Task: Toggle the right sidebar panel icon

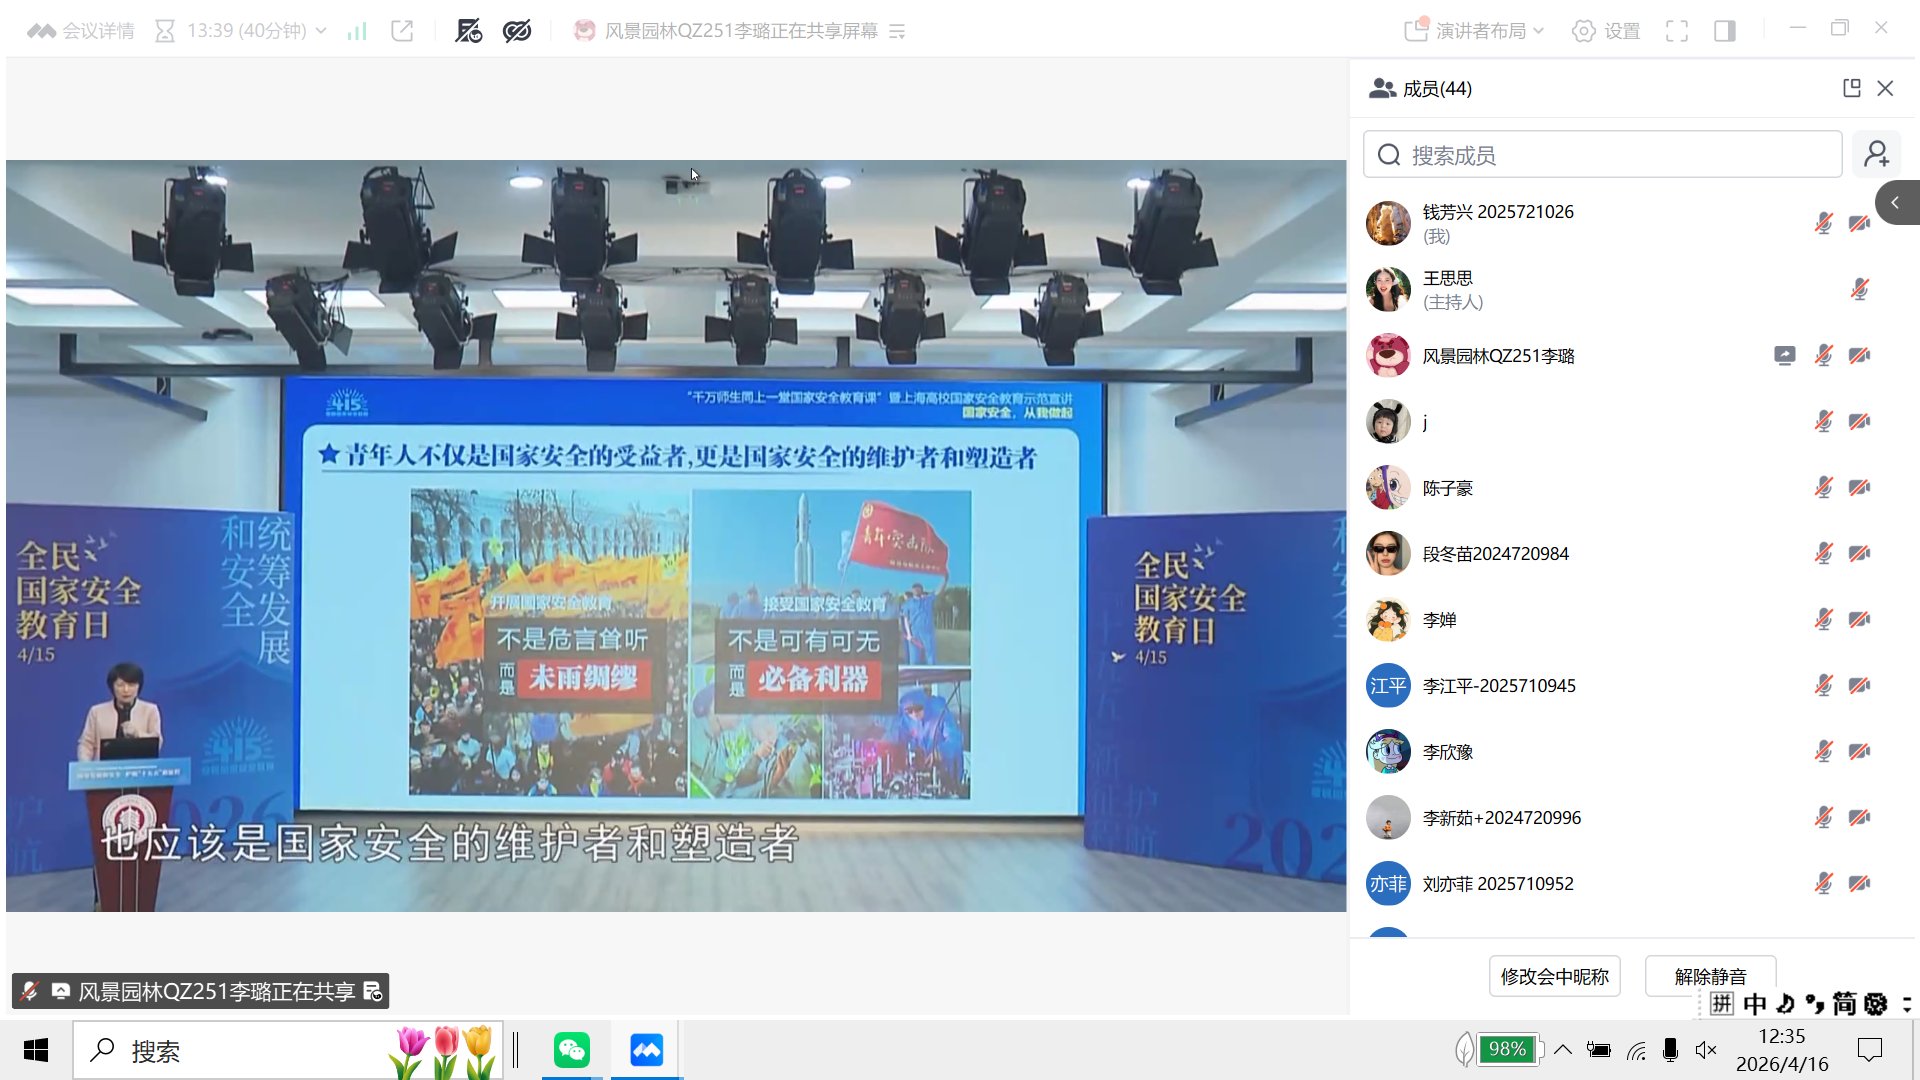Action: click(x=1725, y=31)
